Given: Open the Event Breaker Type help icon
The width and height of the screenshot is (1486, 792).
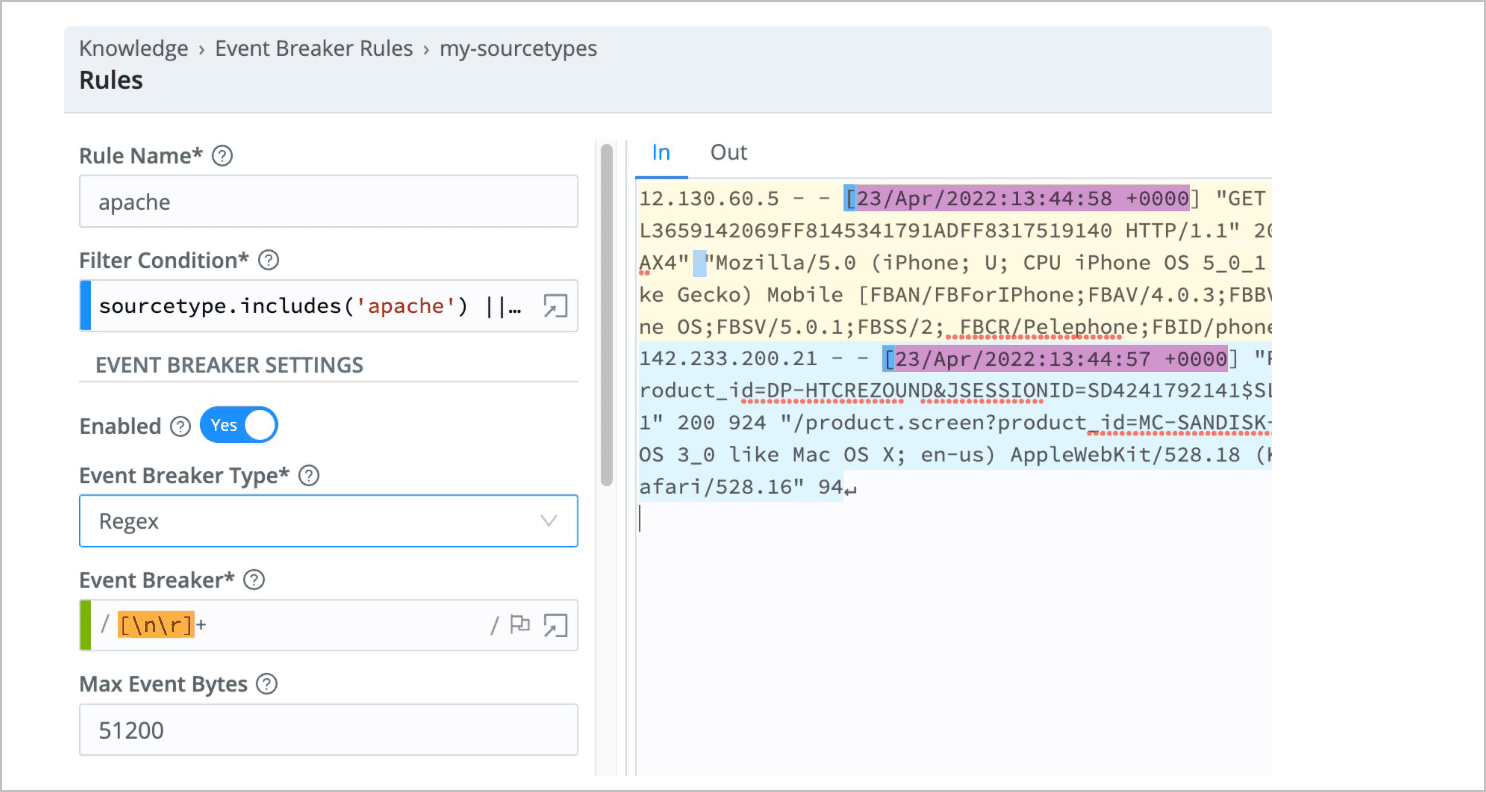Looking at the screenshot, I should (x=309, y=475).
